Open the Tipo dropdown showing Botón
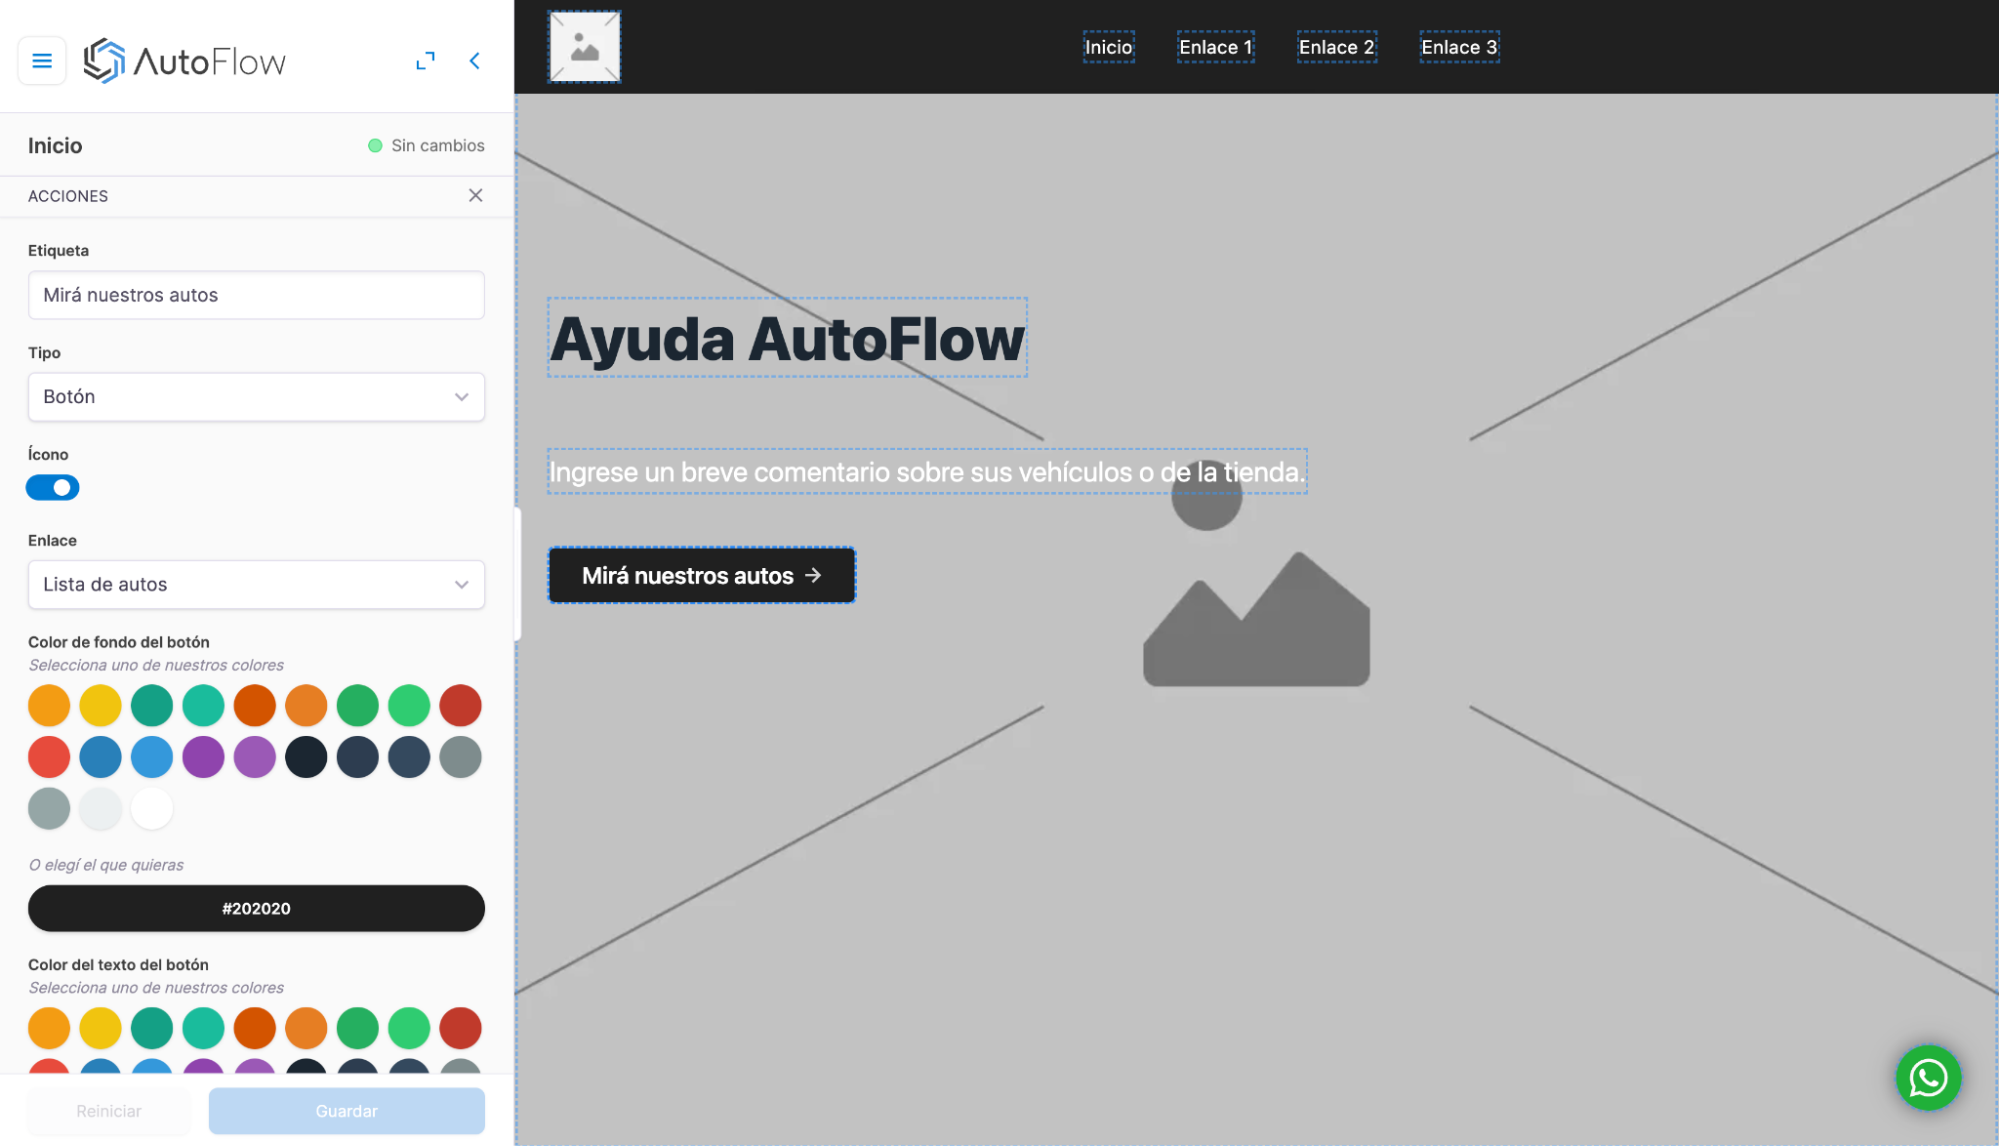 pos(256,397)
